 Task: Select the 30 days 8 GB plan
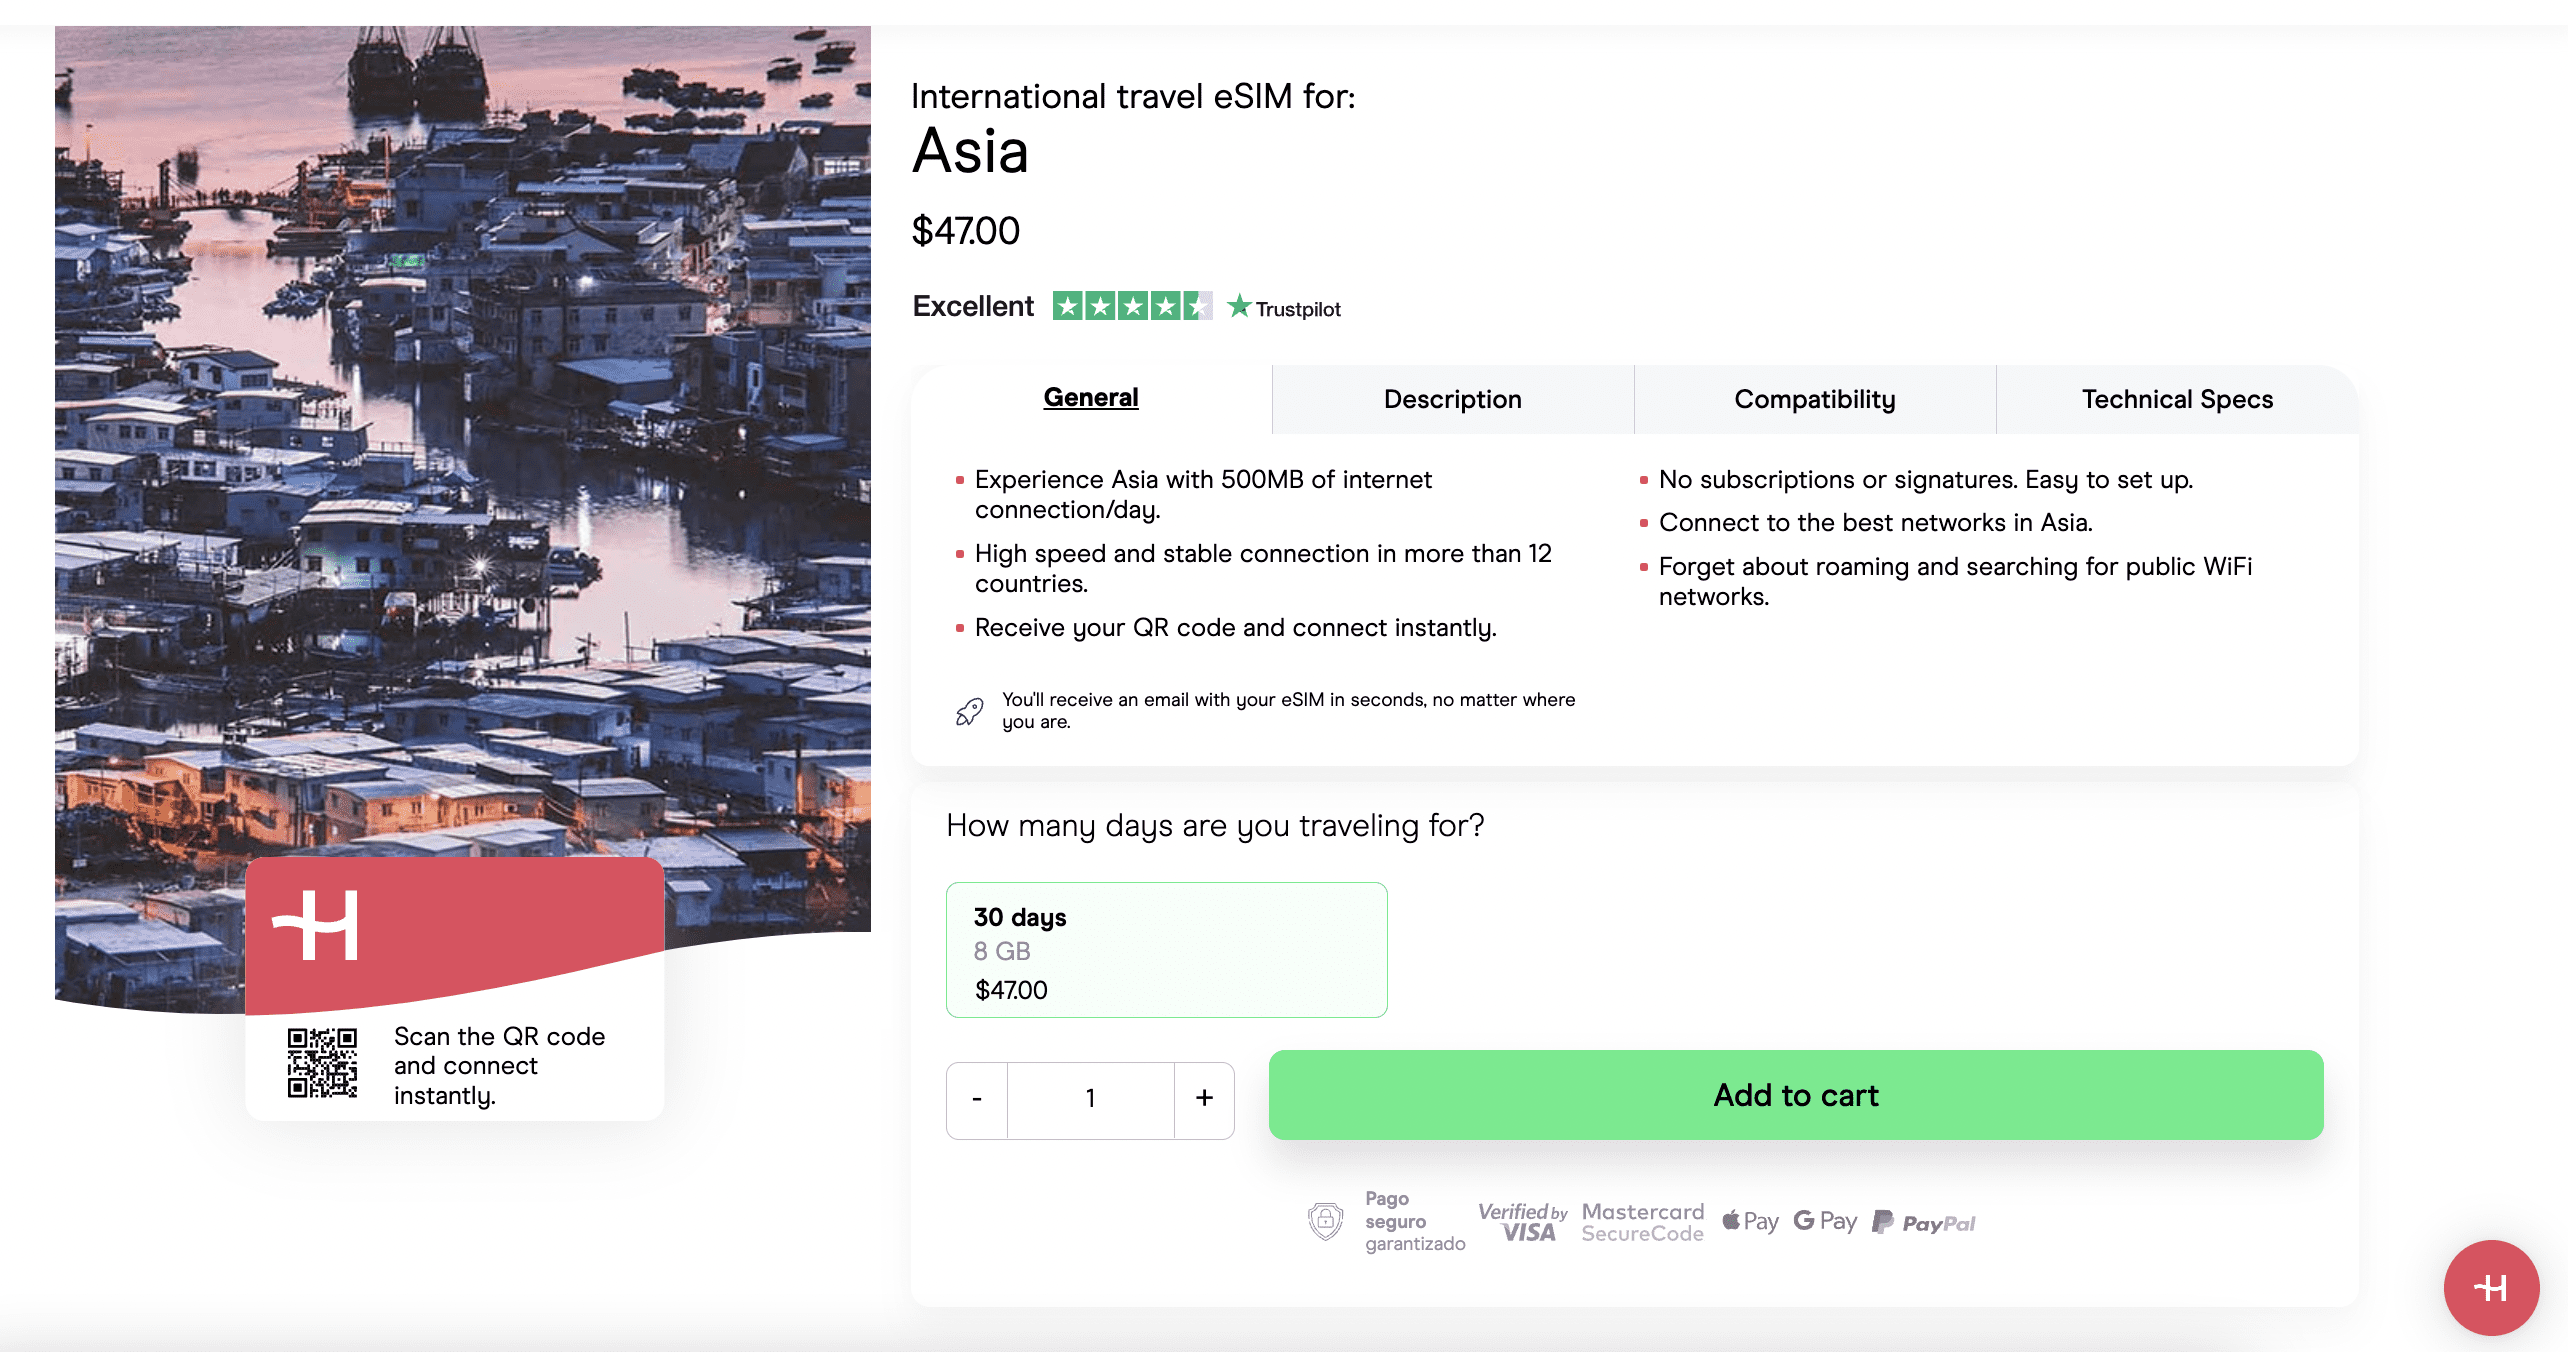pyautogui.click(x=1166, y=950)
